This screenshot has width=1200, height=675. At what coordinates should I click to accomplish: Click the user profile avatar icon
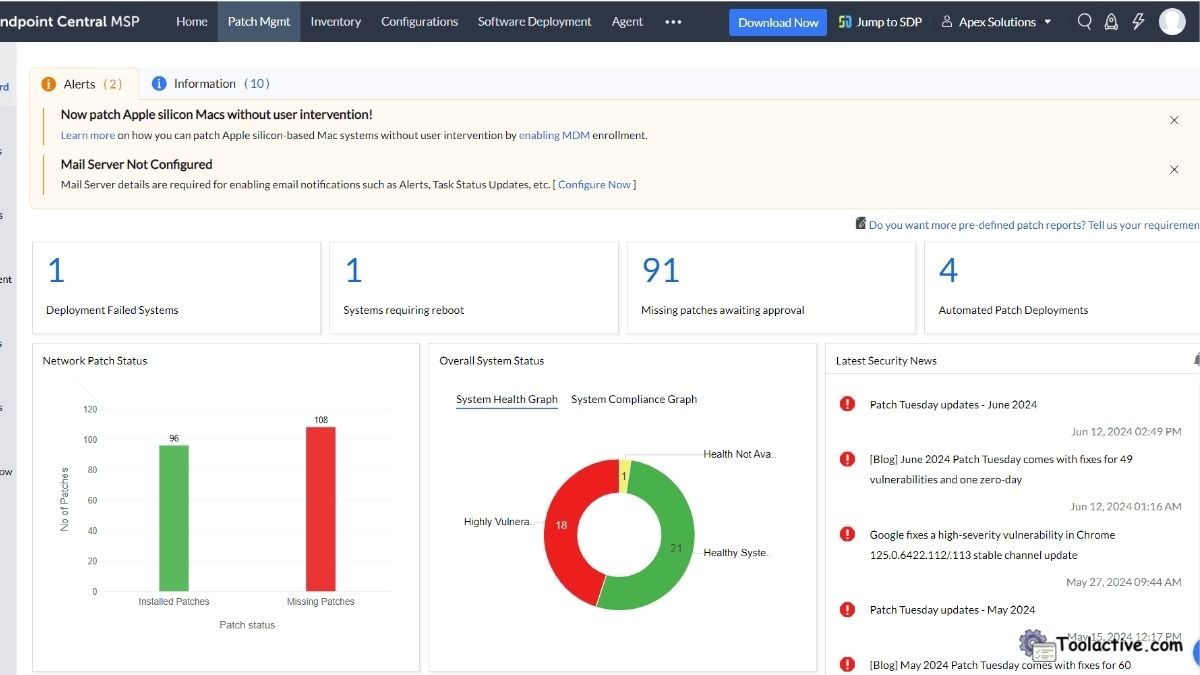[1171, 20]
